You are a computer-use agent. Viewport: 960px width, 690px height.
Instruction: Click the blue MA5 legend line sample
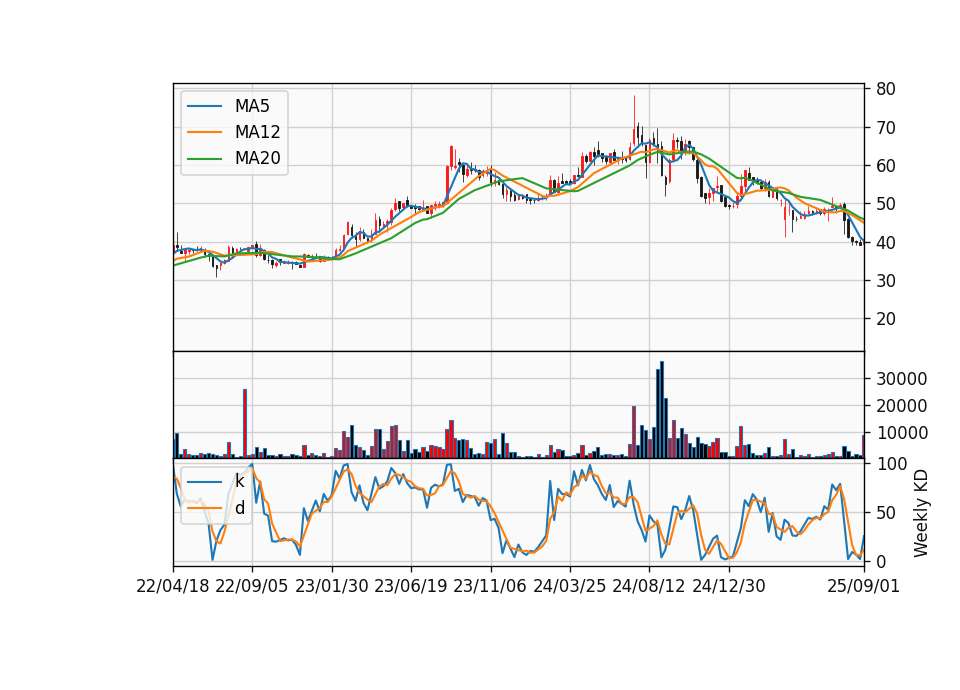(204, 106)
